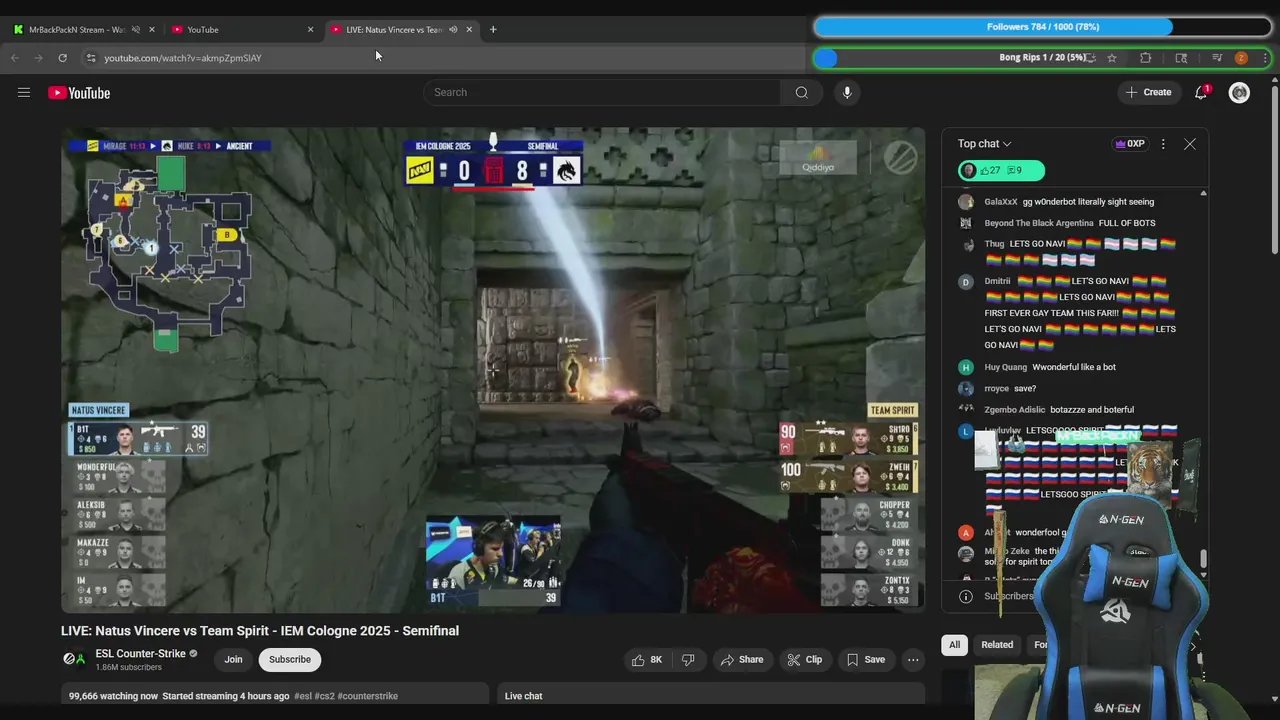Select the All filter chip
The height and width of the screenshot is (720, 1280).
(954, 645)
